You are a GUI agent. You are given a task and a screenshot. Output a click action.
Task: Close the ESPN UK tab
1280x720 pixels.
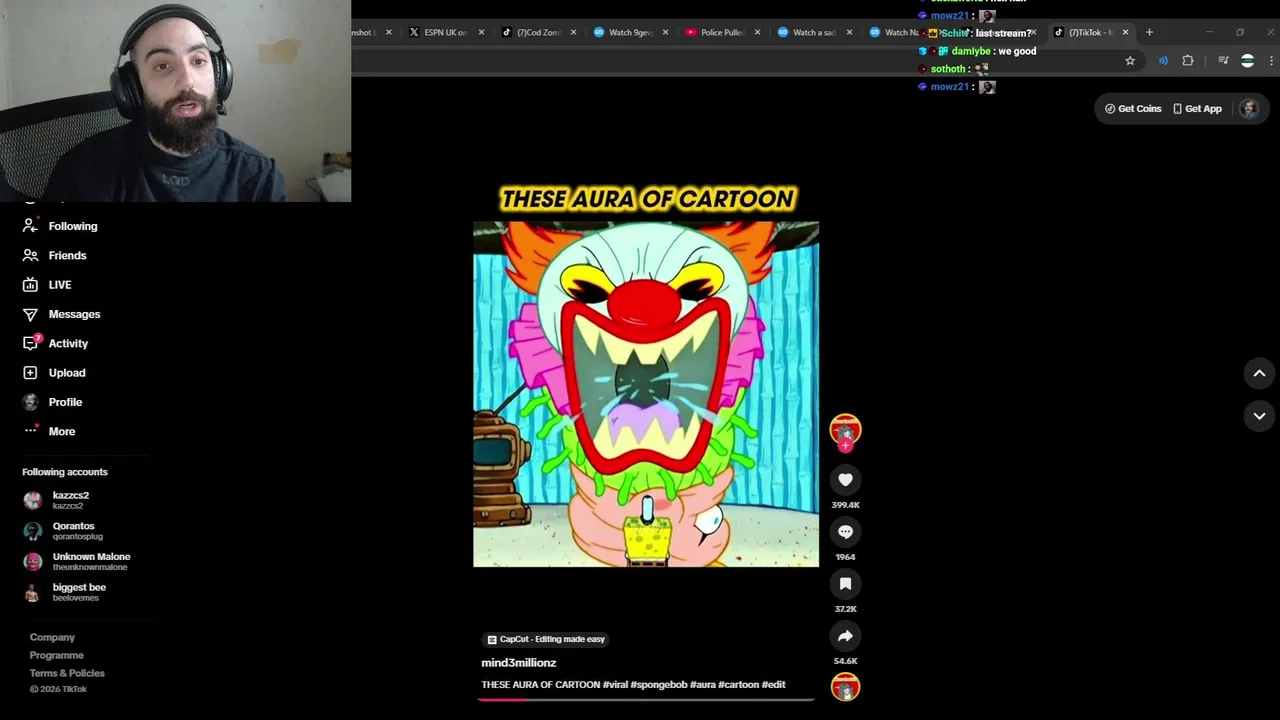481,32
